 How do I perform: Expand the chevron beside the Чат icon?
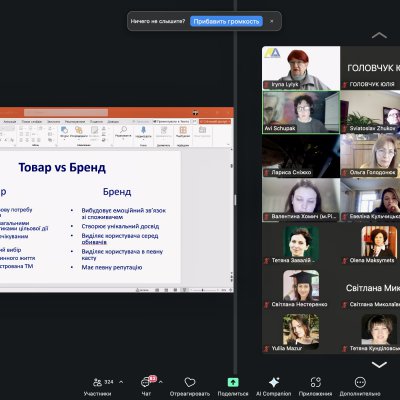[x=161, y=382]
